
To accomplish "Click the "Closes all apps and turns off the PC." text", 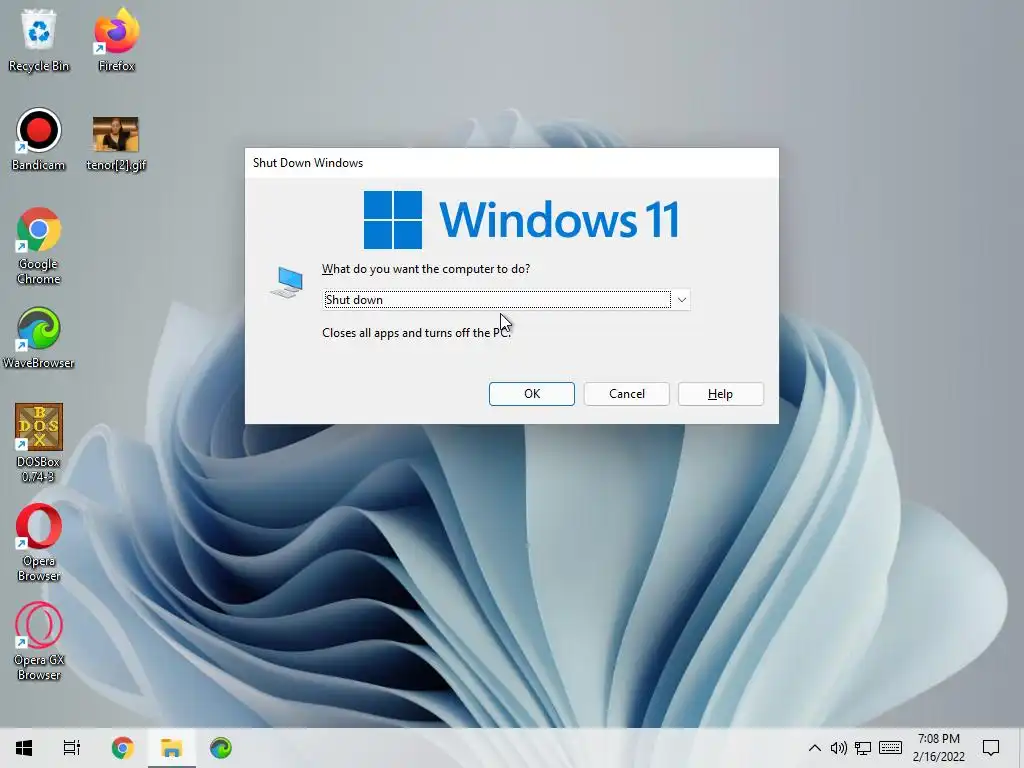I will coord(416,333).
